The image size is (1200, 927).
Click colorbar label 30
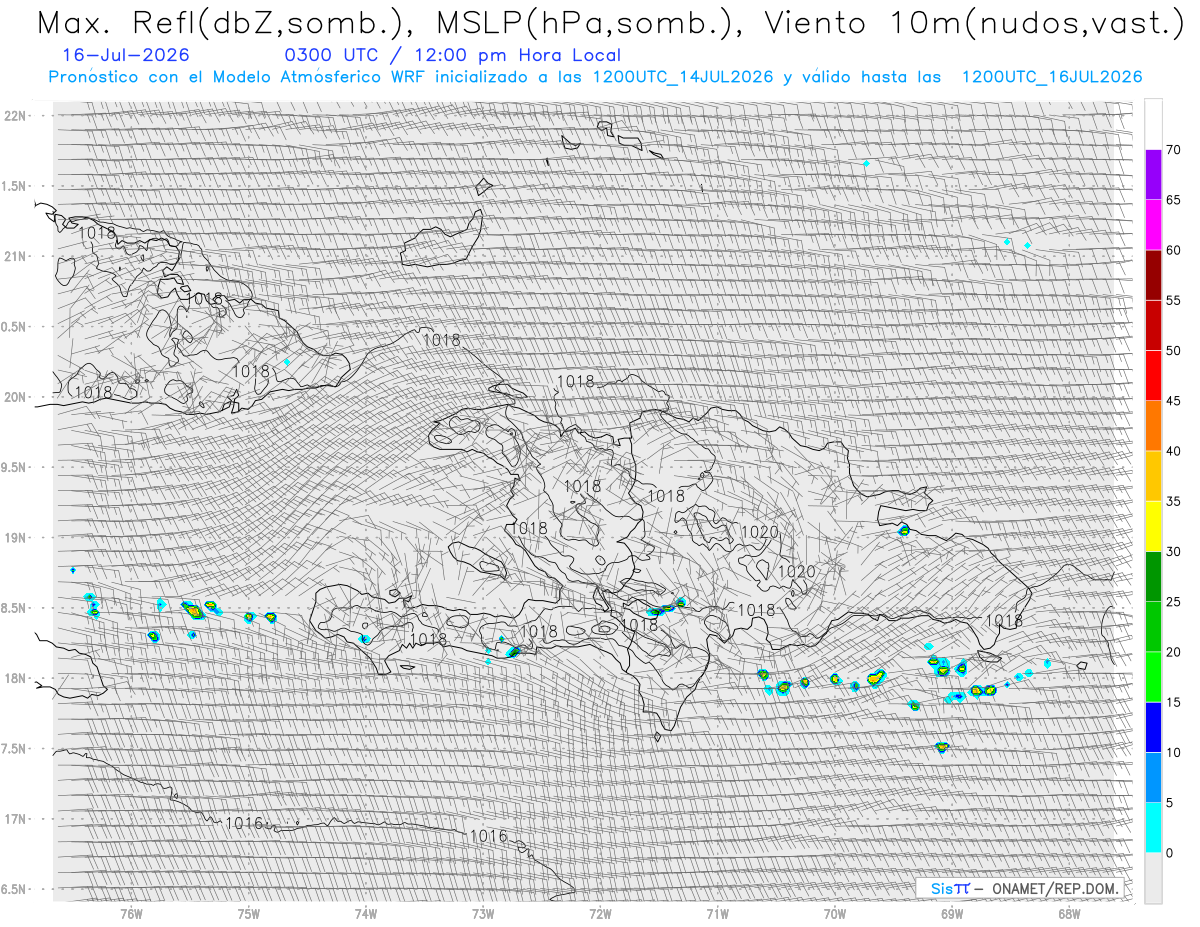pos(1173,551)
